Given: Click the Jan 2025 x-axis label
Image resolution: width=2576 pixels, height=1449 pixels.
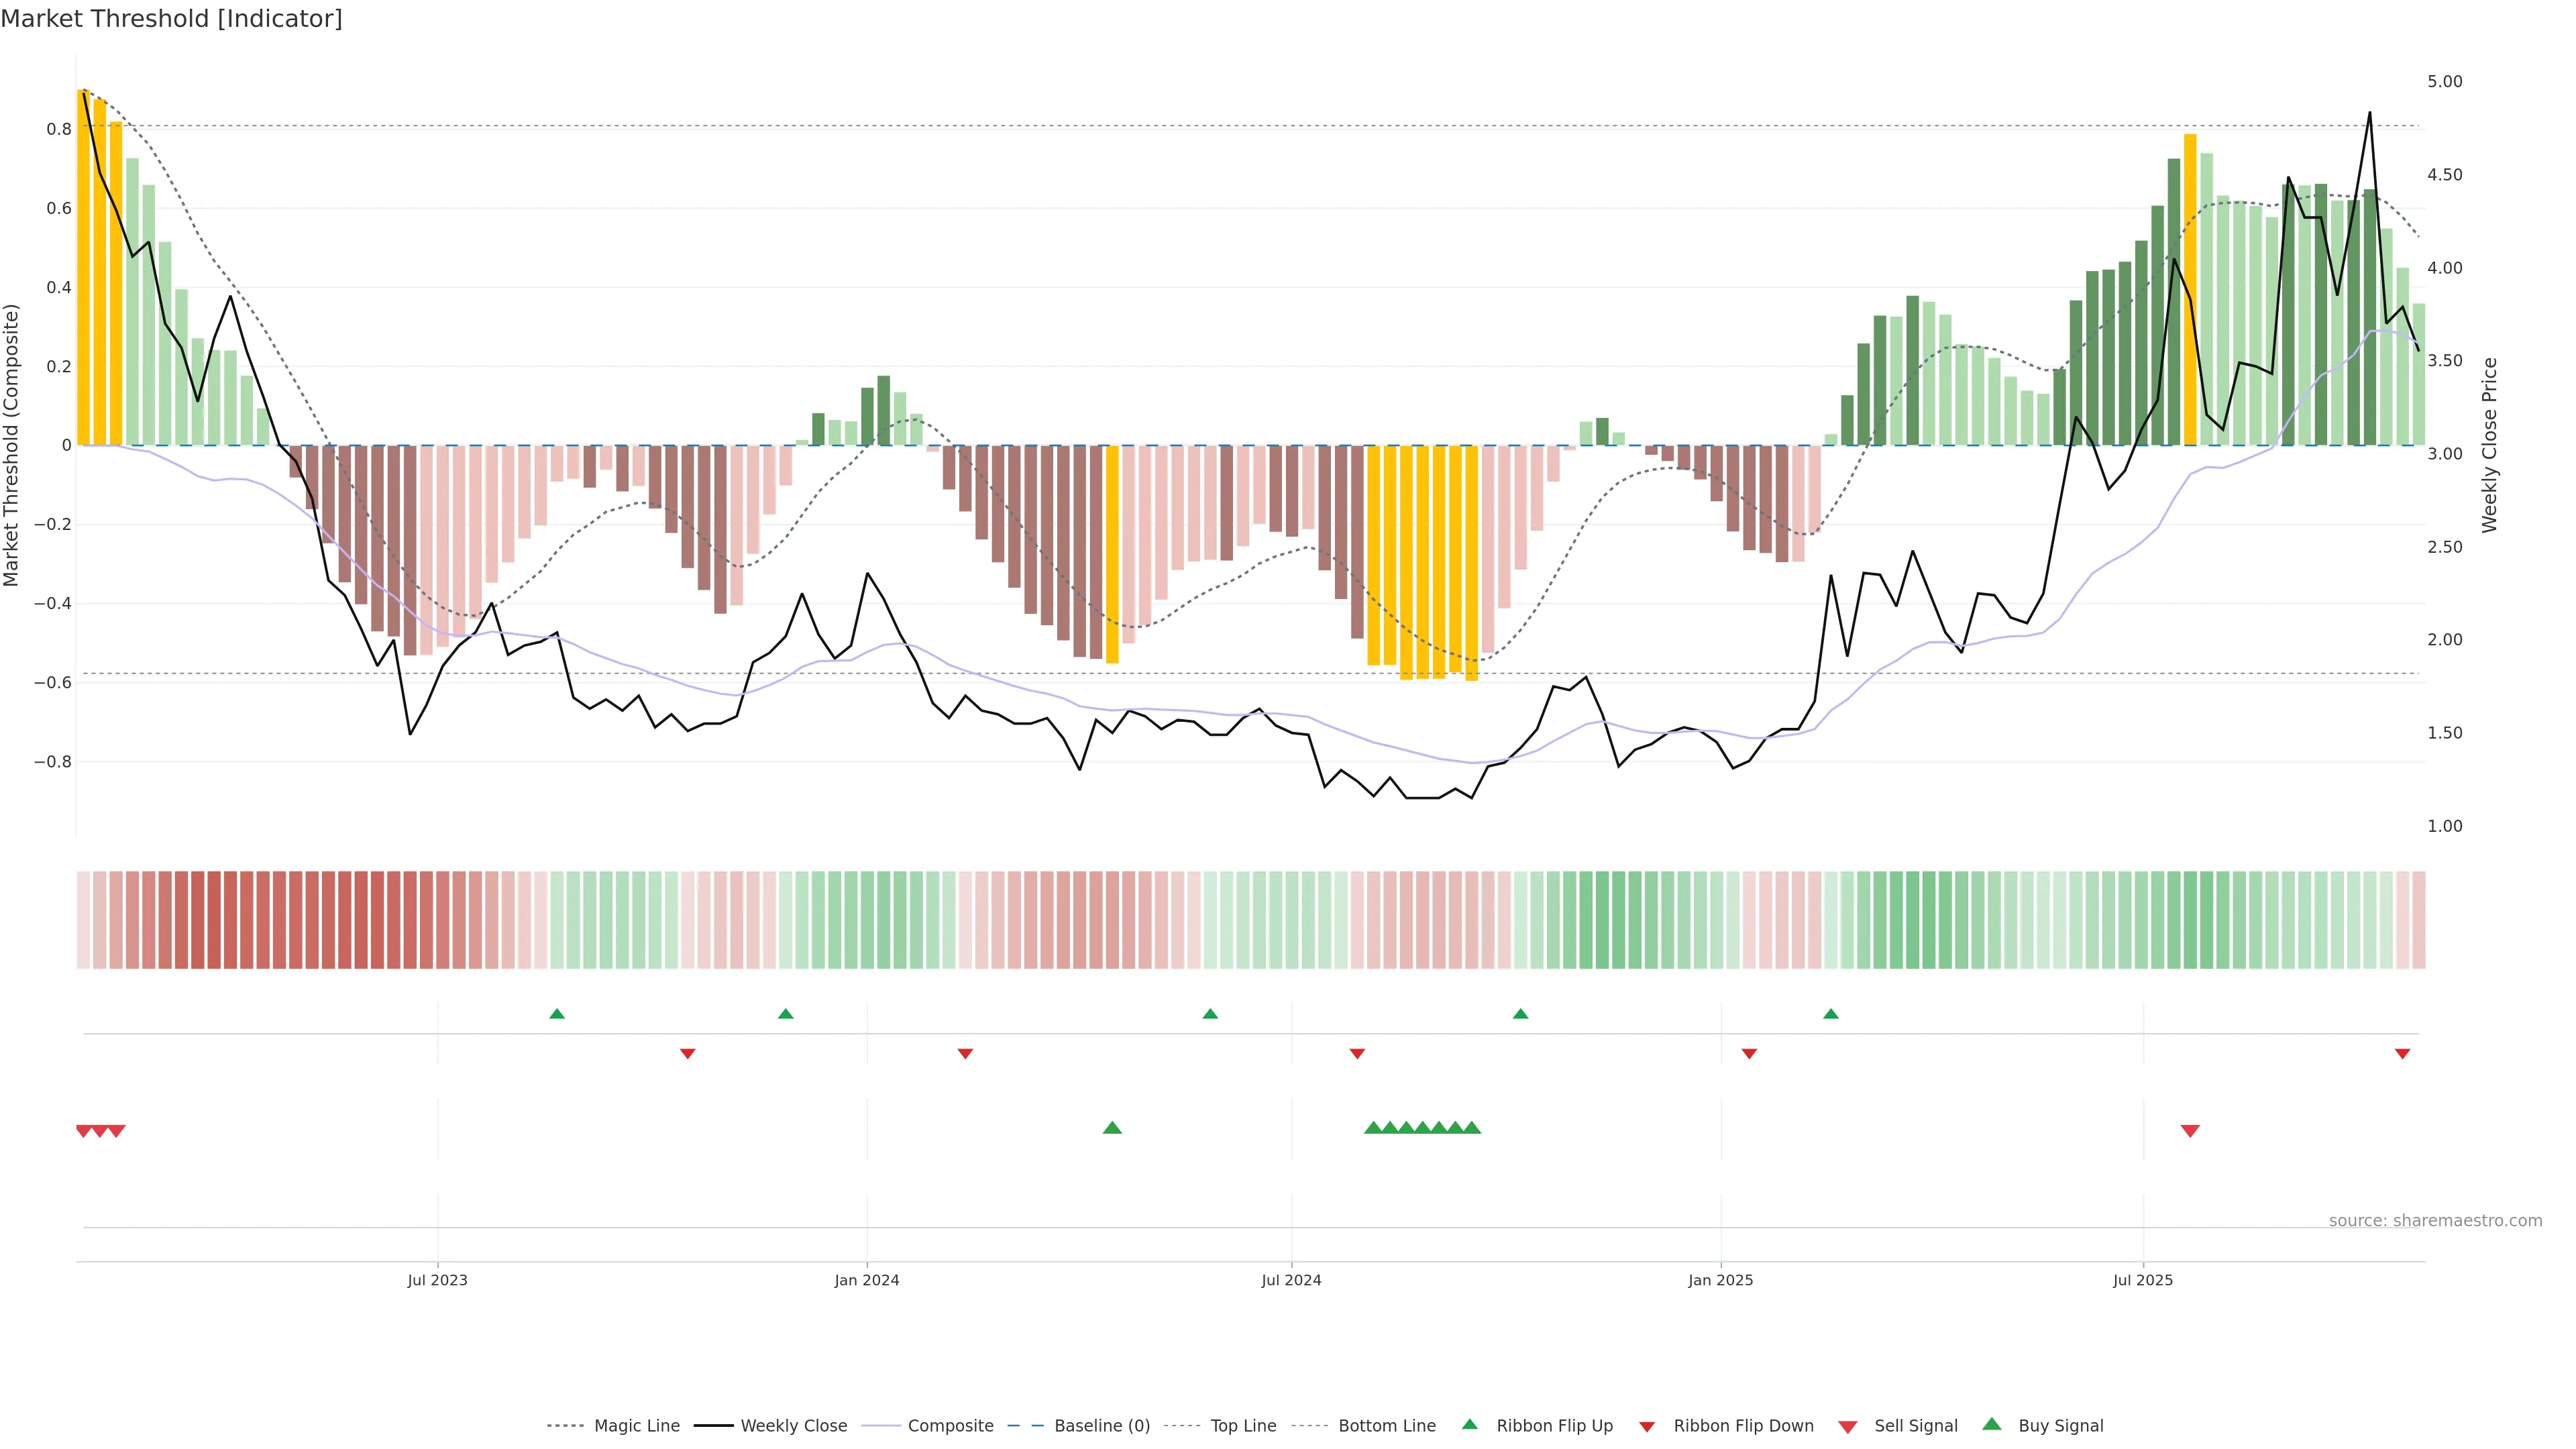Looking at the screenshot, I should pyautogui.click(x=1720, y=1280).
